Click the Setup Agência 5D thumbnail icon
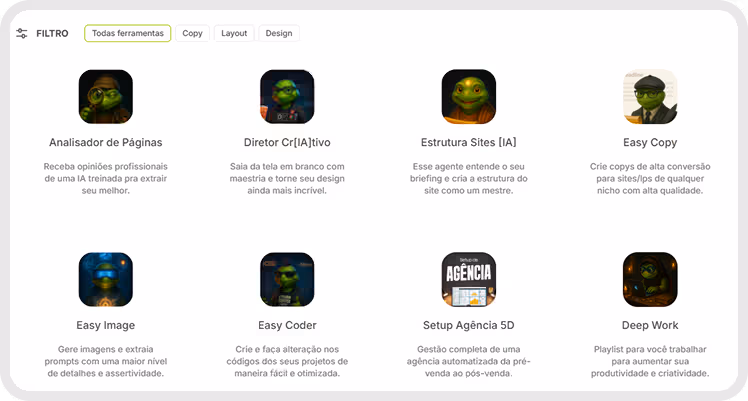Viewport: 748px width, 401px height. click(468, 279)
